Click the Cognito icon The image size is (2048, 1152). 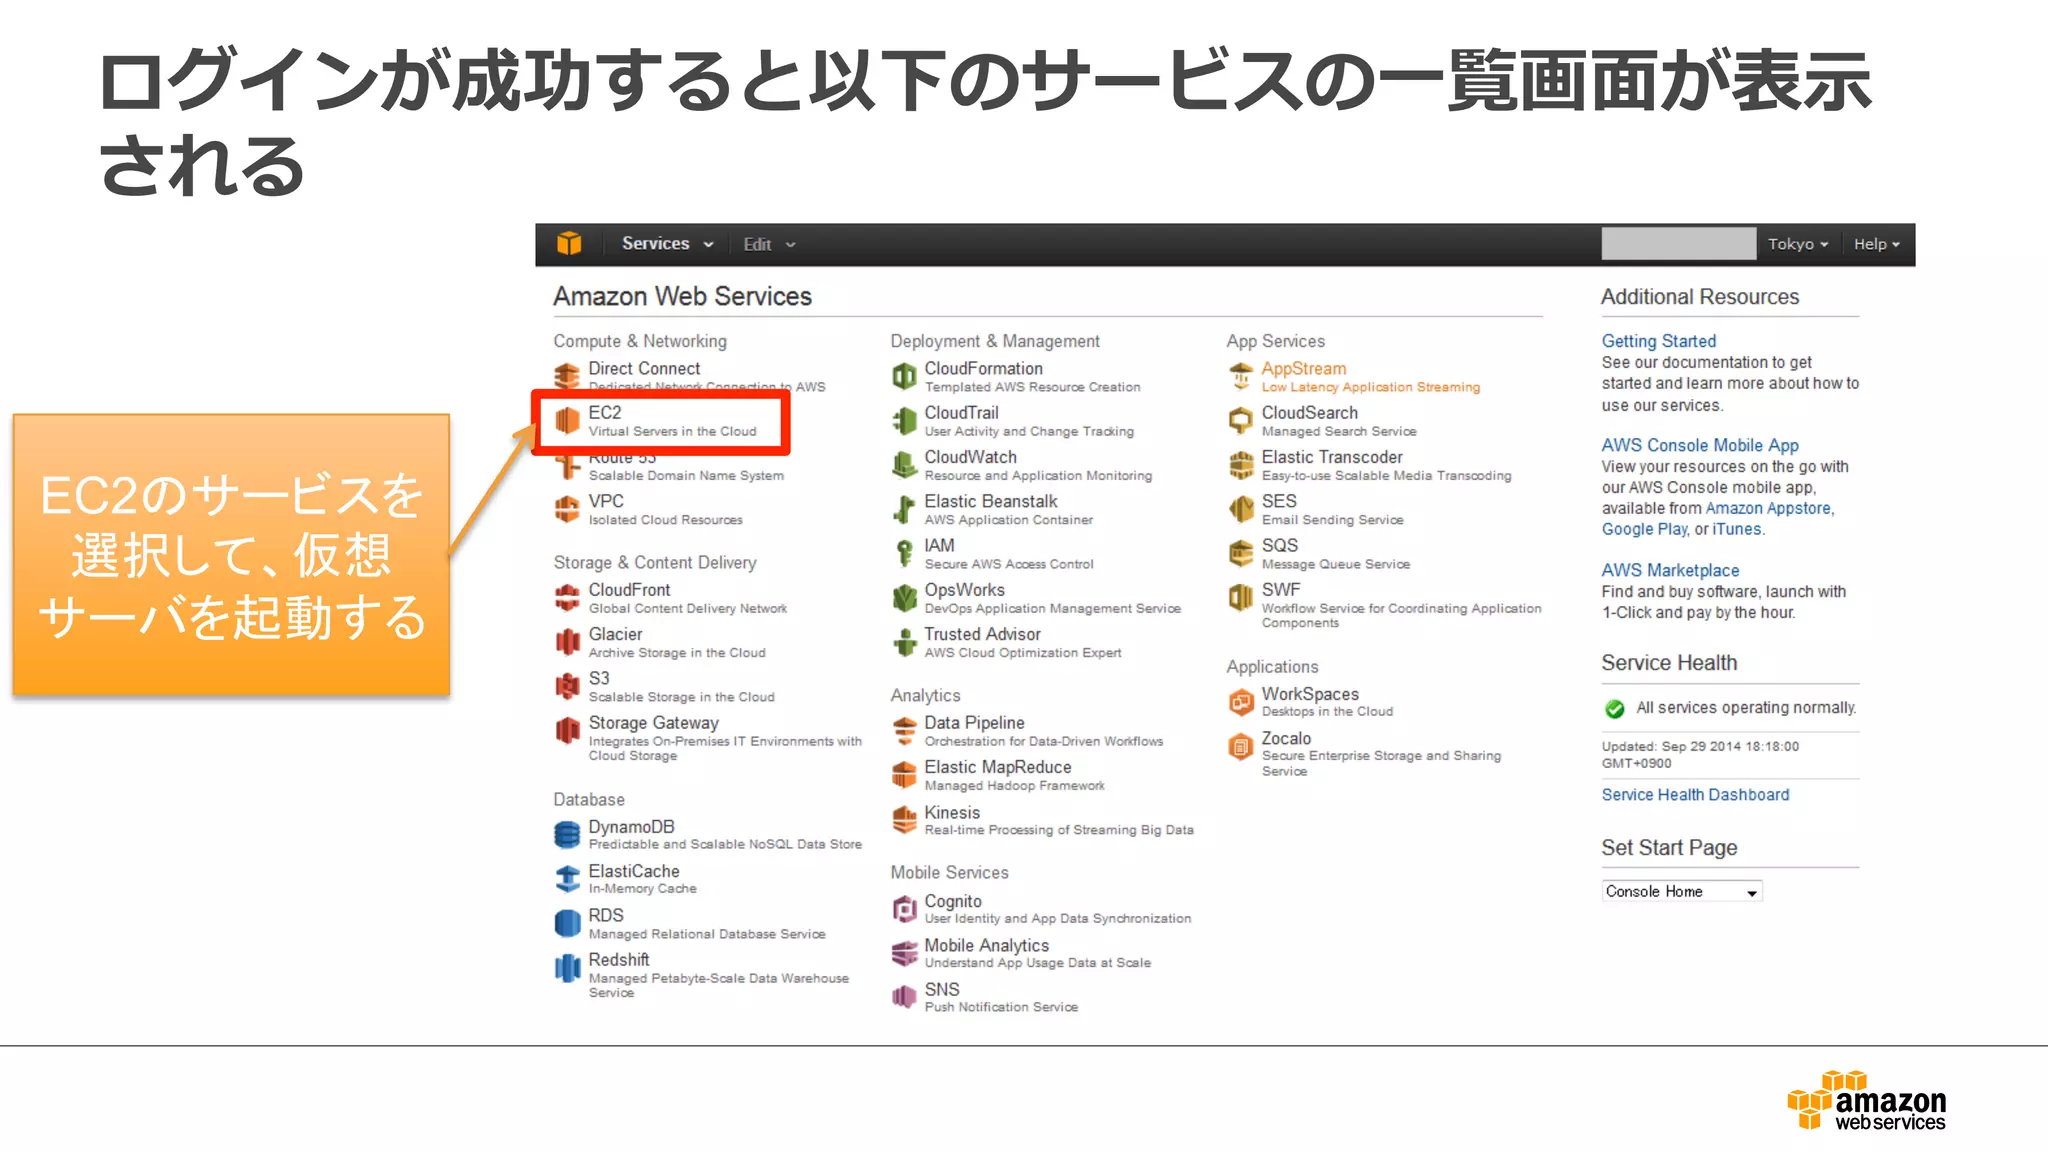pos(904,908)
